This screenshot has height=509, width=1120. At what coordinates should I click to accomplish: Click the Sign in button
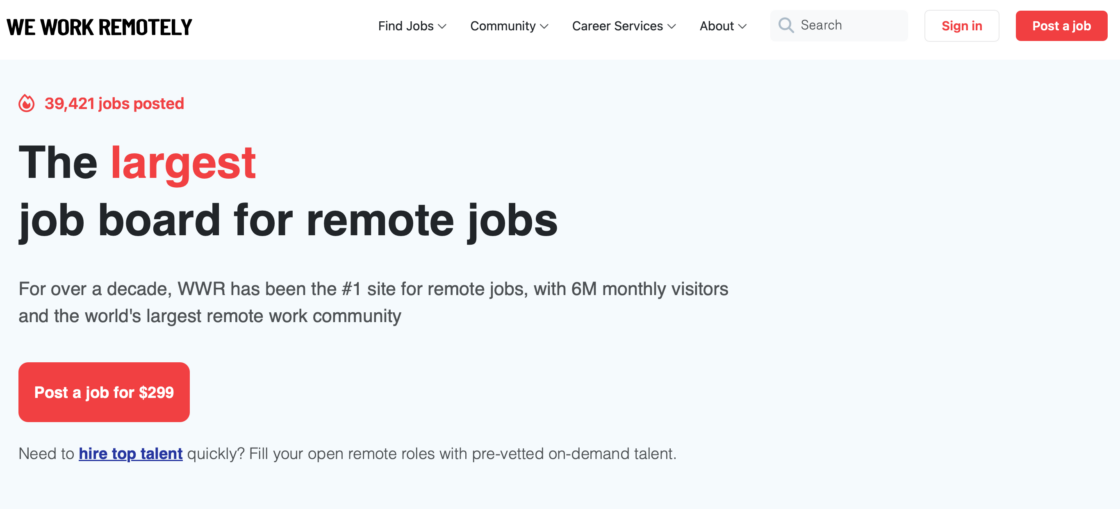[x=961, y=26]
